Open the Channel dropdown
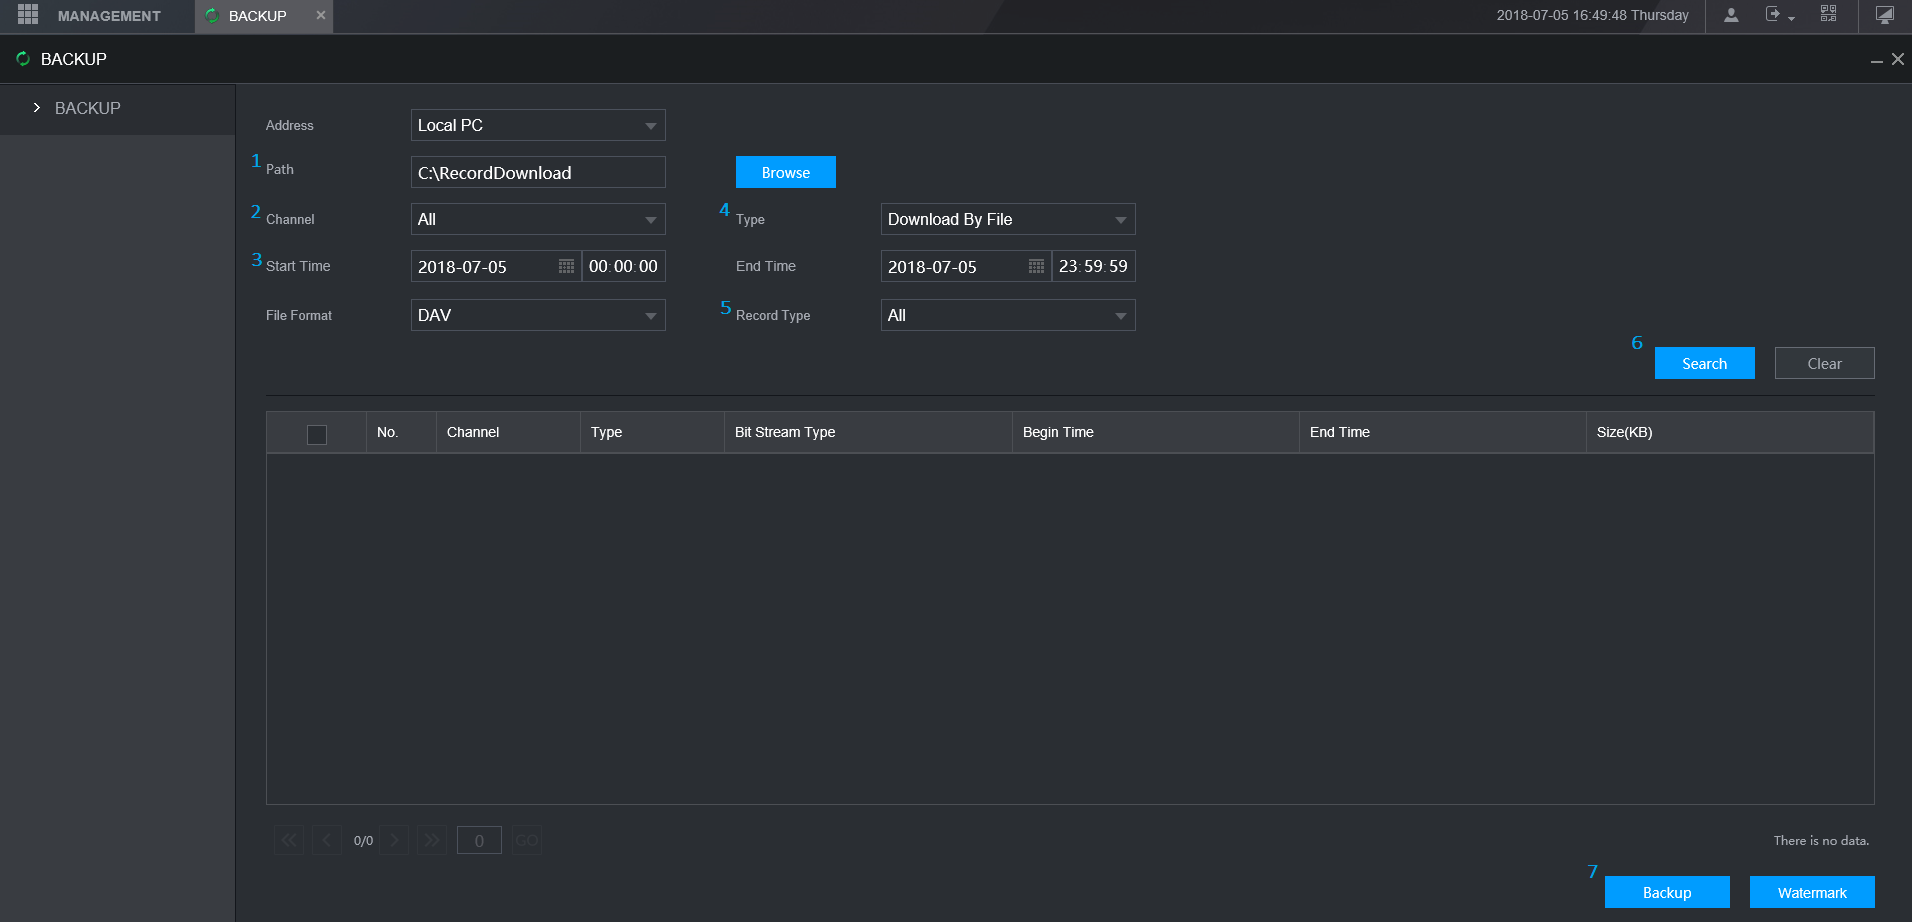 [538, 219]
